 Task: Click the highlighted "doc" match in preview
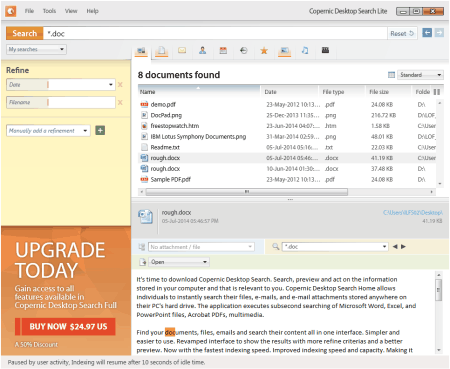click(170, 332)
